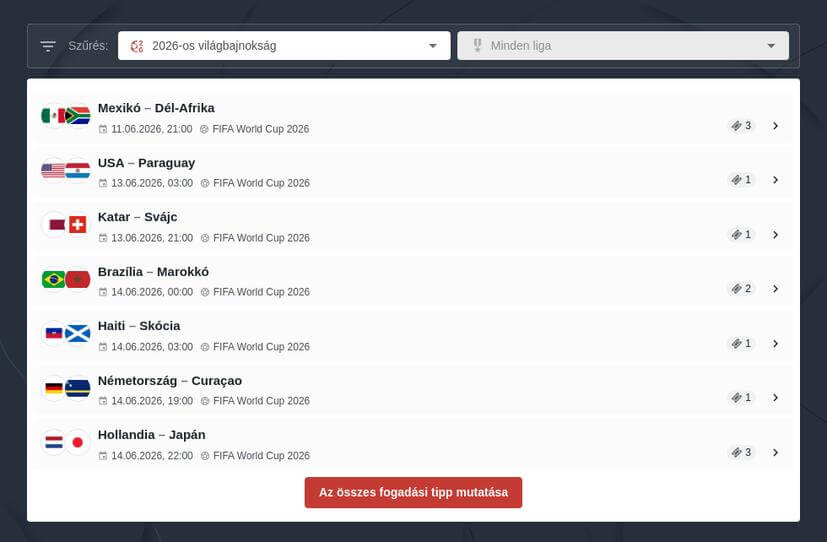Click the Switzerland flag icon

coord(78,225)
